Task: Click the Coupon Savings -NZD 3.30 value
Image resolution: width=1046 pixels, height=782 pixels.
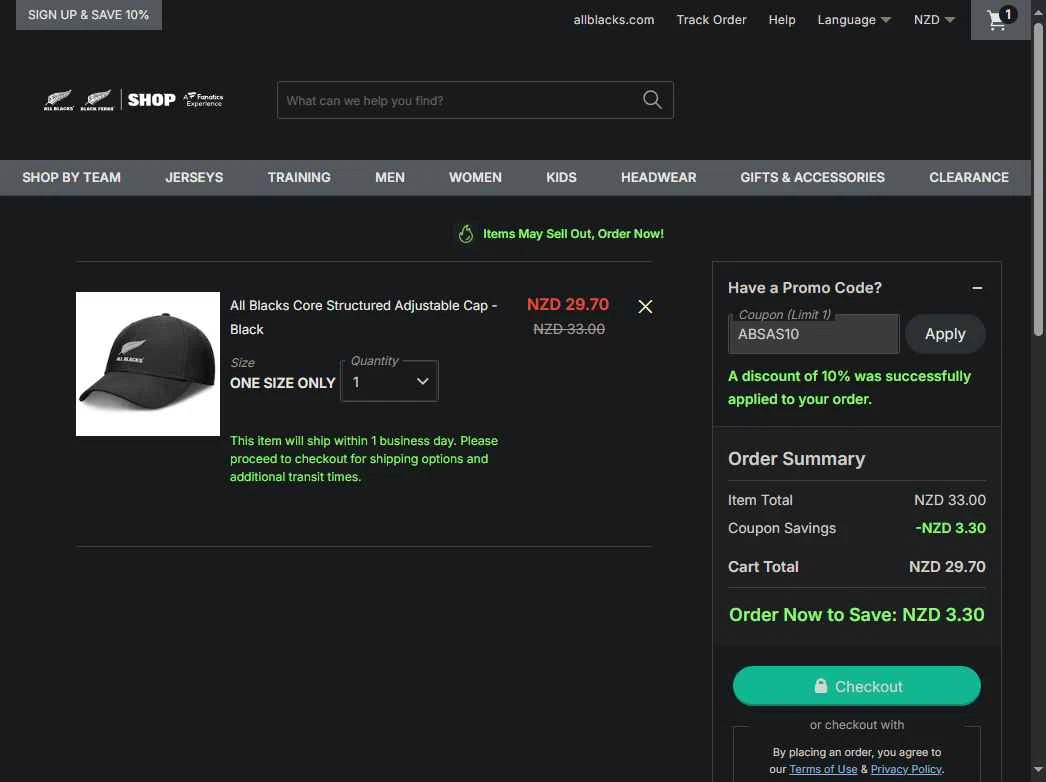Action: click(950, 528)
